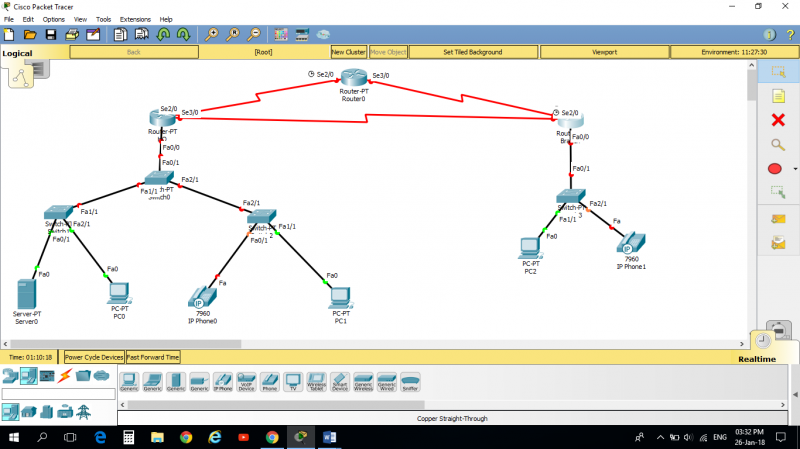Select the Place Note tool
800x449 pixels.
point(778,96)
